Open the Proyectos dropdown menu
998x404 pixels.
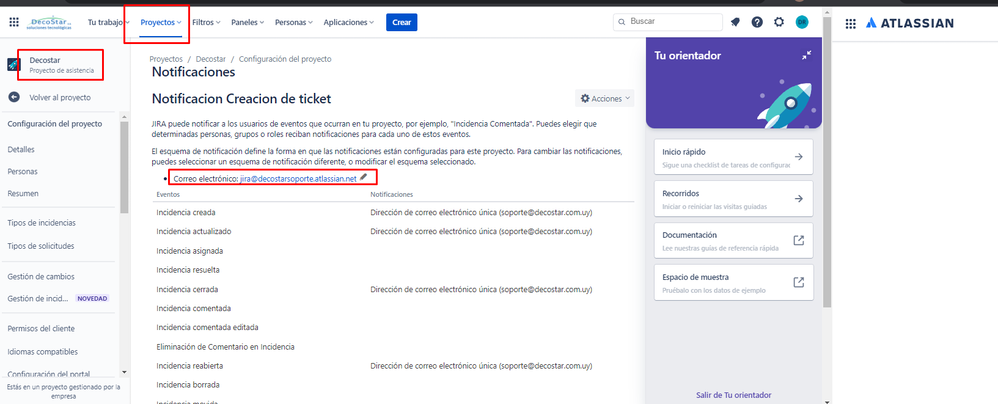(161, 22)
